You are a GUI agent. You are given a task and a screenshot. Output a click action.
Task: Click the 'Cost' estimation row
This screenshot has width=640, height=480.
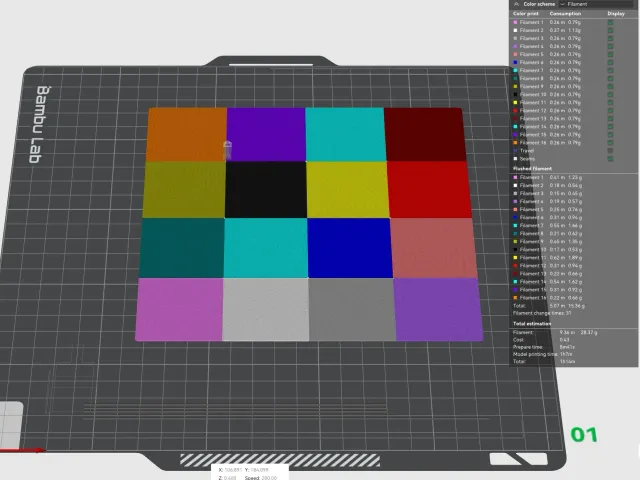pyautogui.click(x=541, y=340)
